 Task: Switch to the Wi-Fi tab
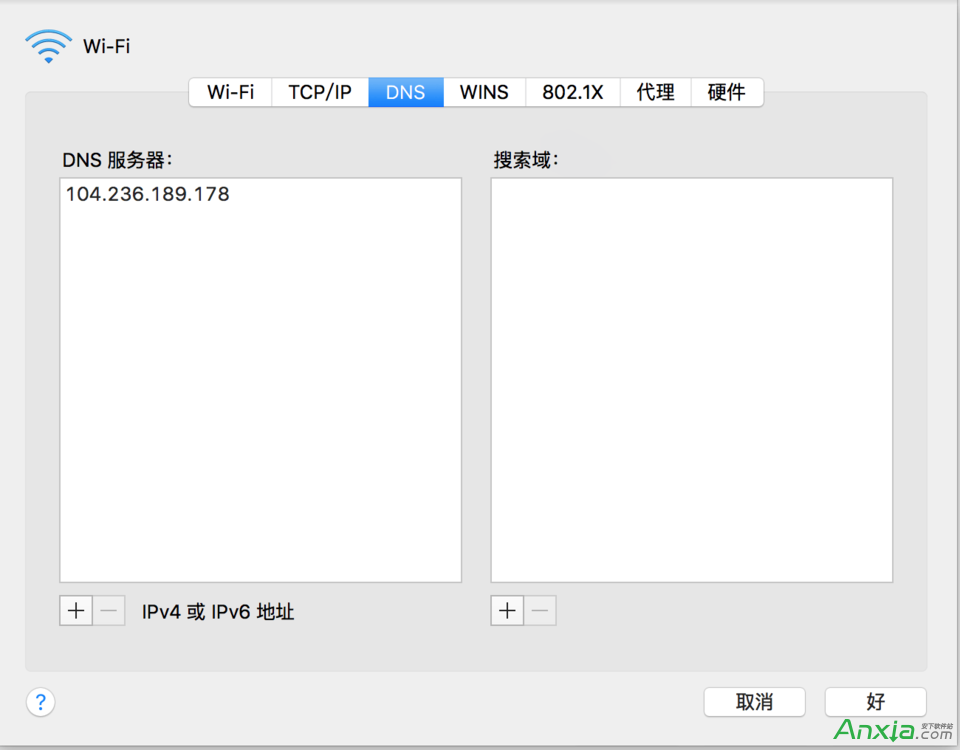point(230,92)
